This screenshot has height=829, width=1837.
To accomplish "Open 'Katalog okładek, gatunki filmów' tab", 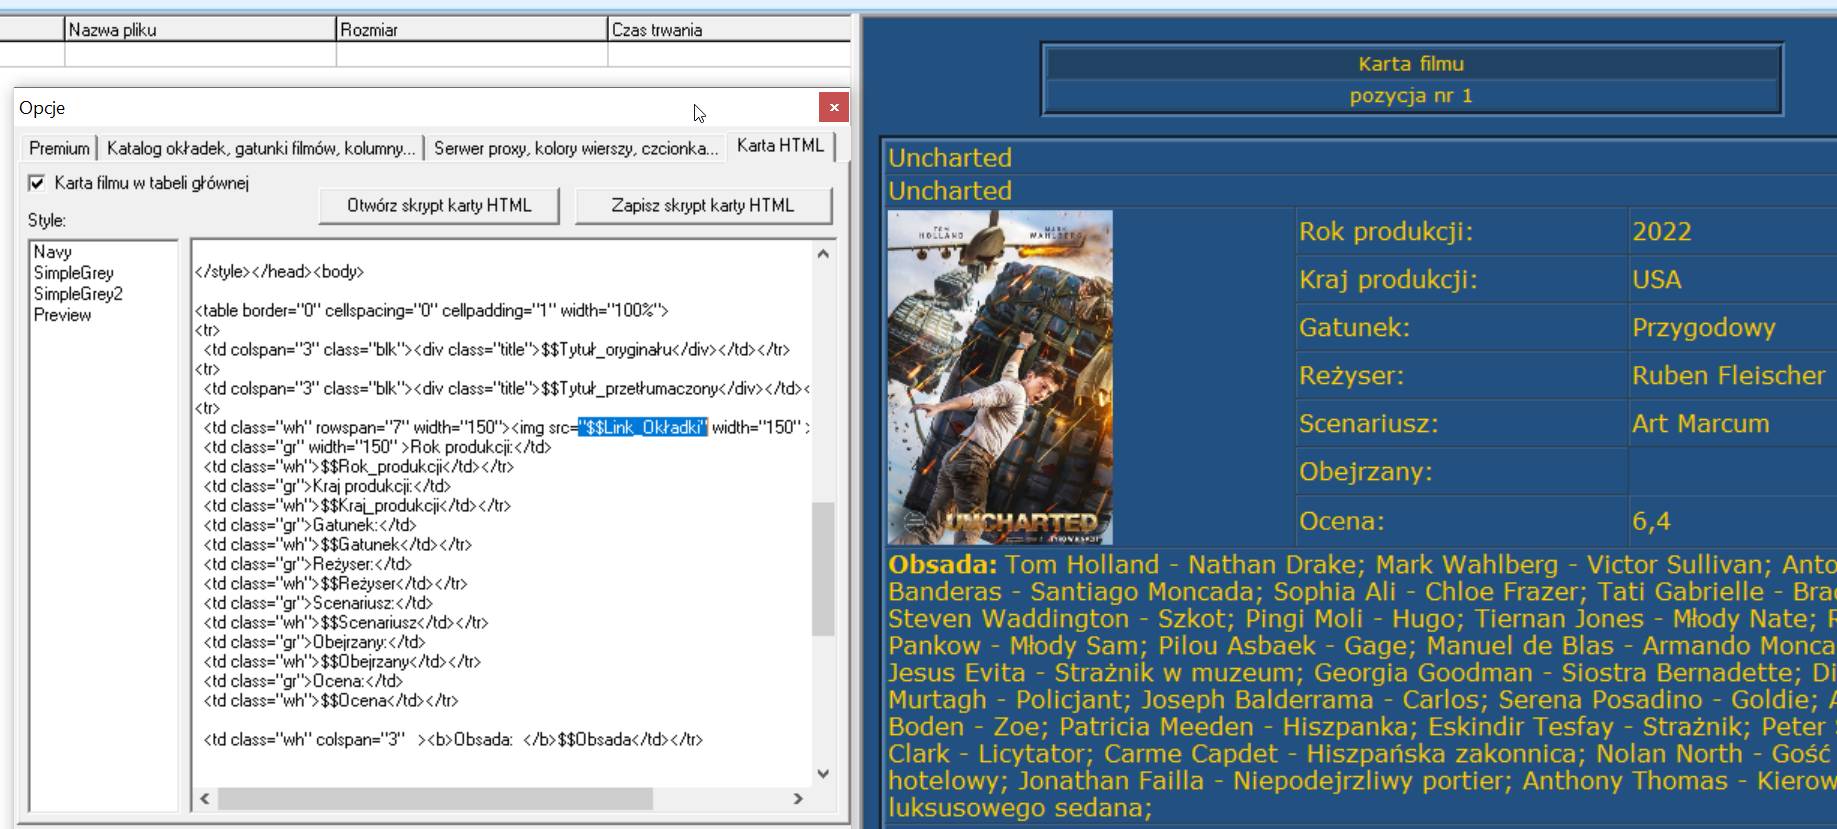I will (x=260, y=148).
